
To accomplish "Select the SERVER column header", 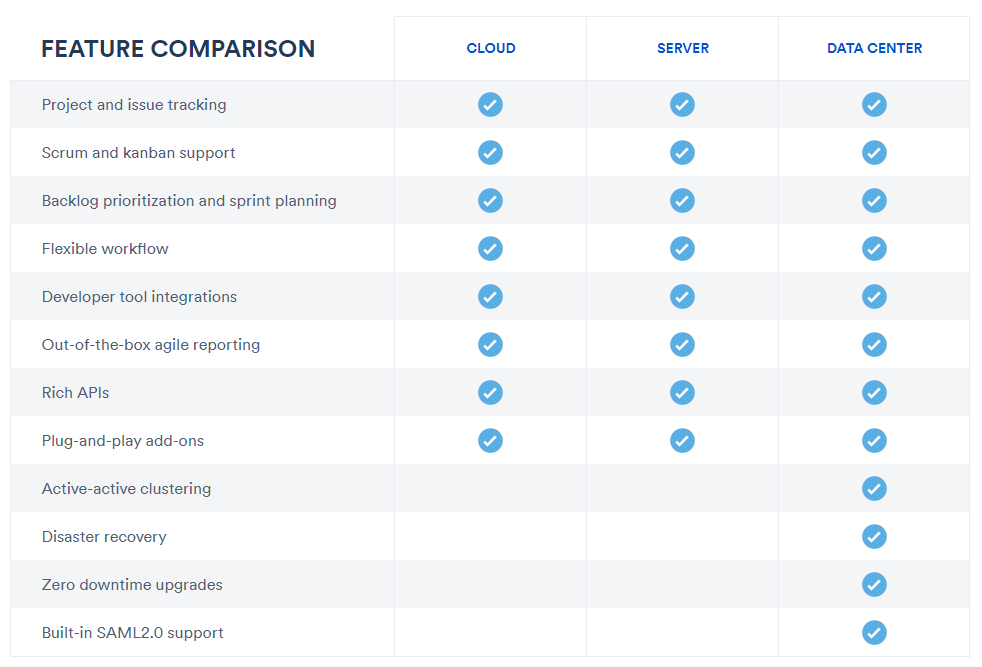I will point(683,48).
